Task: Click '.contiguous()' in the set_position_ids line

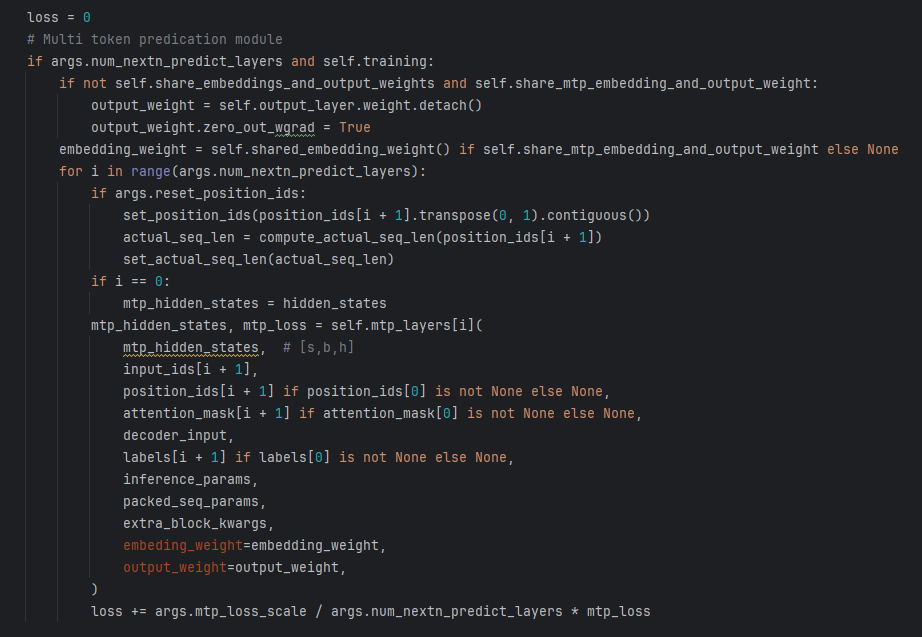Action: (x=594, y=215)
